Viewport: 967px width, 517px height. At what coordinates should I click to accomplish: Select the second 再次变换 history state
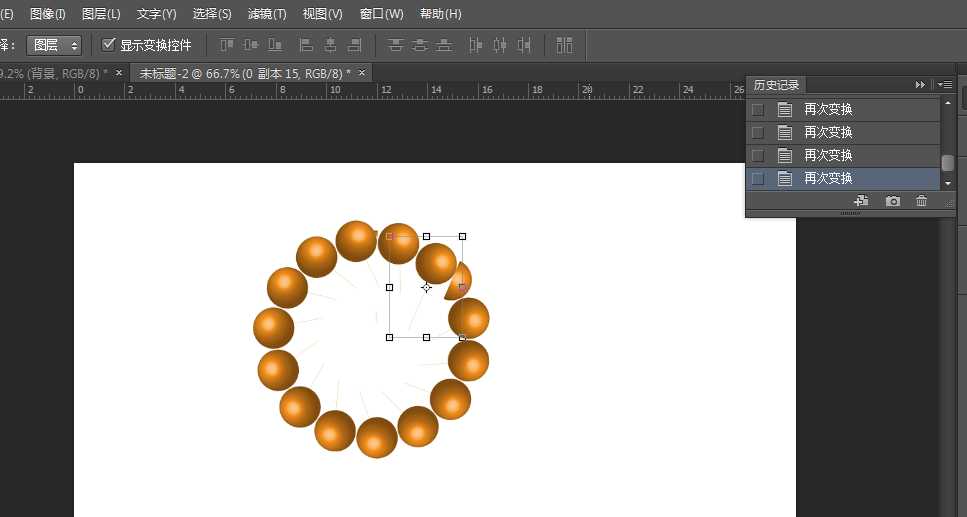[828, 132]
